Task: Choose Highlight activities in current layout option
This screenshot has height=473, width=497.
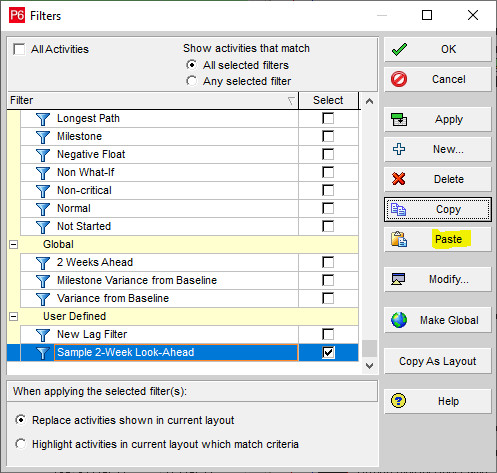Action: click(x=21, y=444)
